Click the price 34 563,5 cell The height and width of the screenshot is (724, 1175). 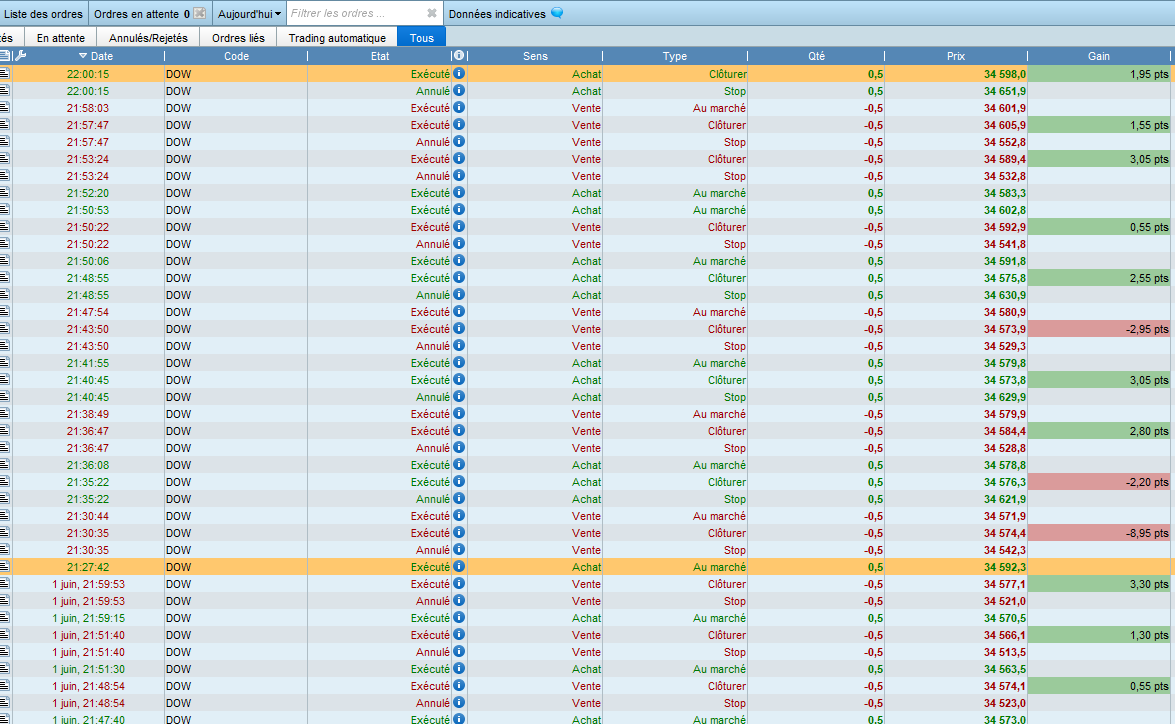tap(955, 669)
